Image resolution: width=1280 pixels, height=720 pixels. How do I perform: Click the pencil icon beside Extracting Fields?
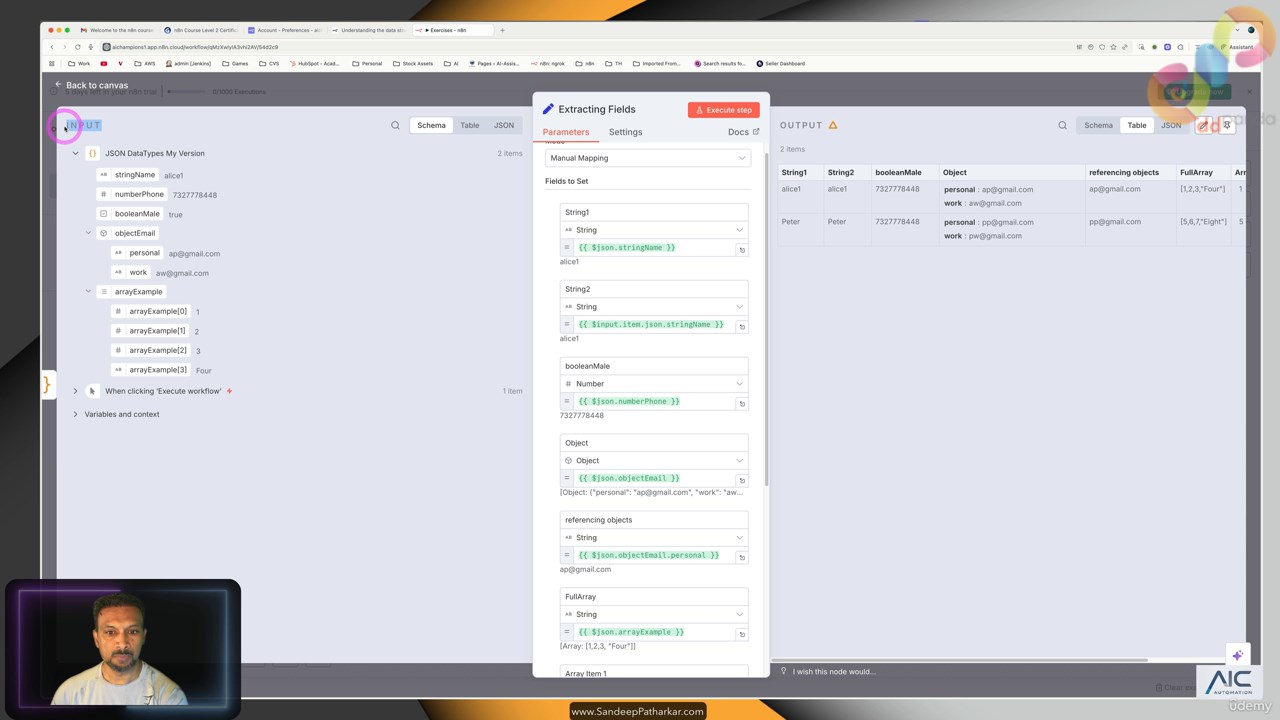(548, 109)
